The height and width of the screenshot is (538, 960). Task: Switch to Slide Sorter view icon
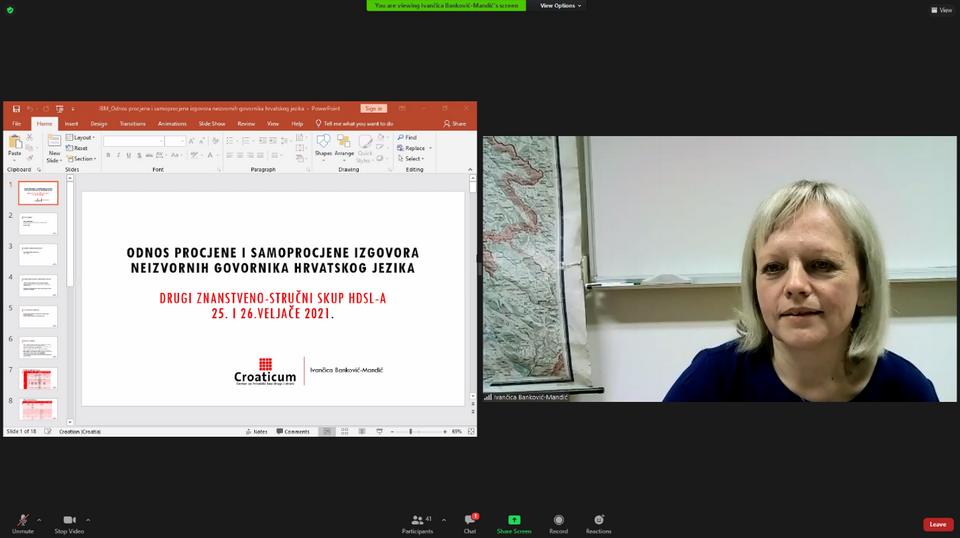tap(345, 432)
